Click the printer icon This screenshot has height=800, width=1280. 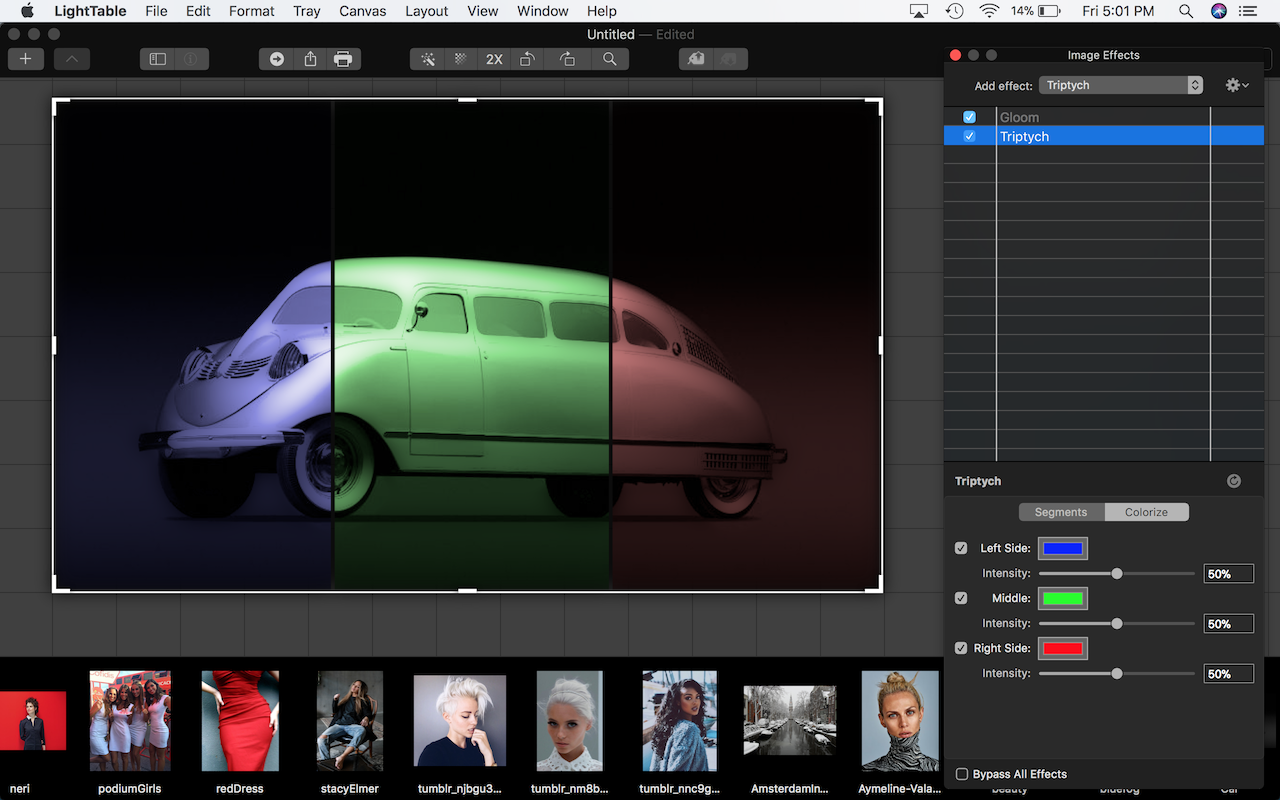[x=343, y=59]
